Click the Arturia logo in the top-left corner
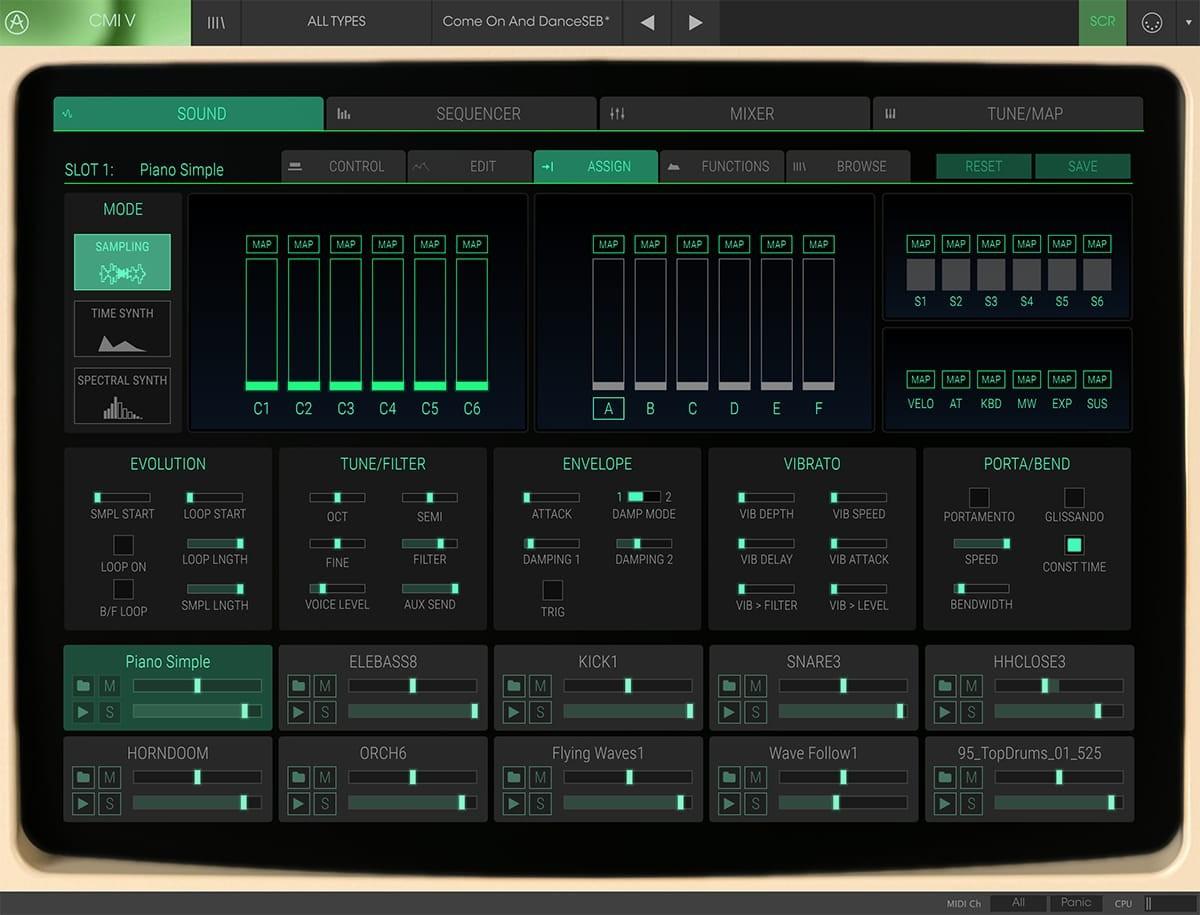Viewport: 1200px width, 915px height. coord(16,22)
